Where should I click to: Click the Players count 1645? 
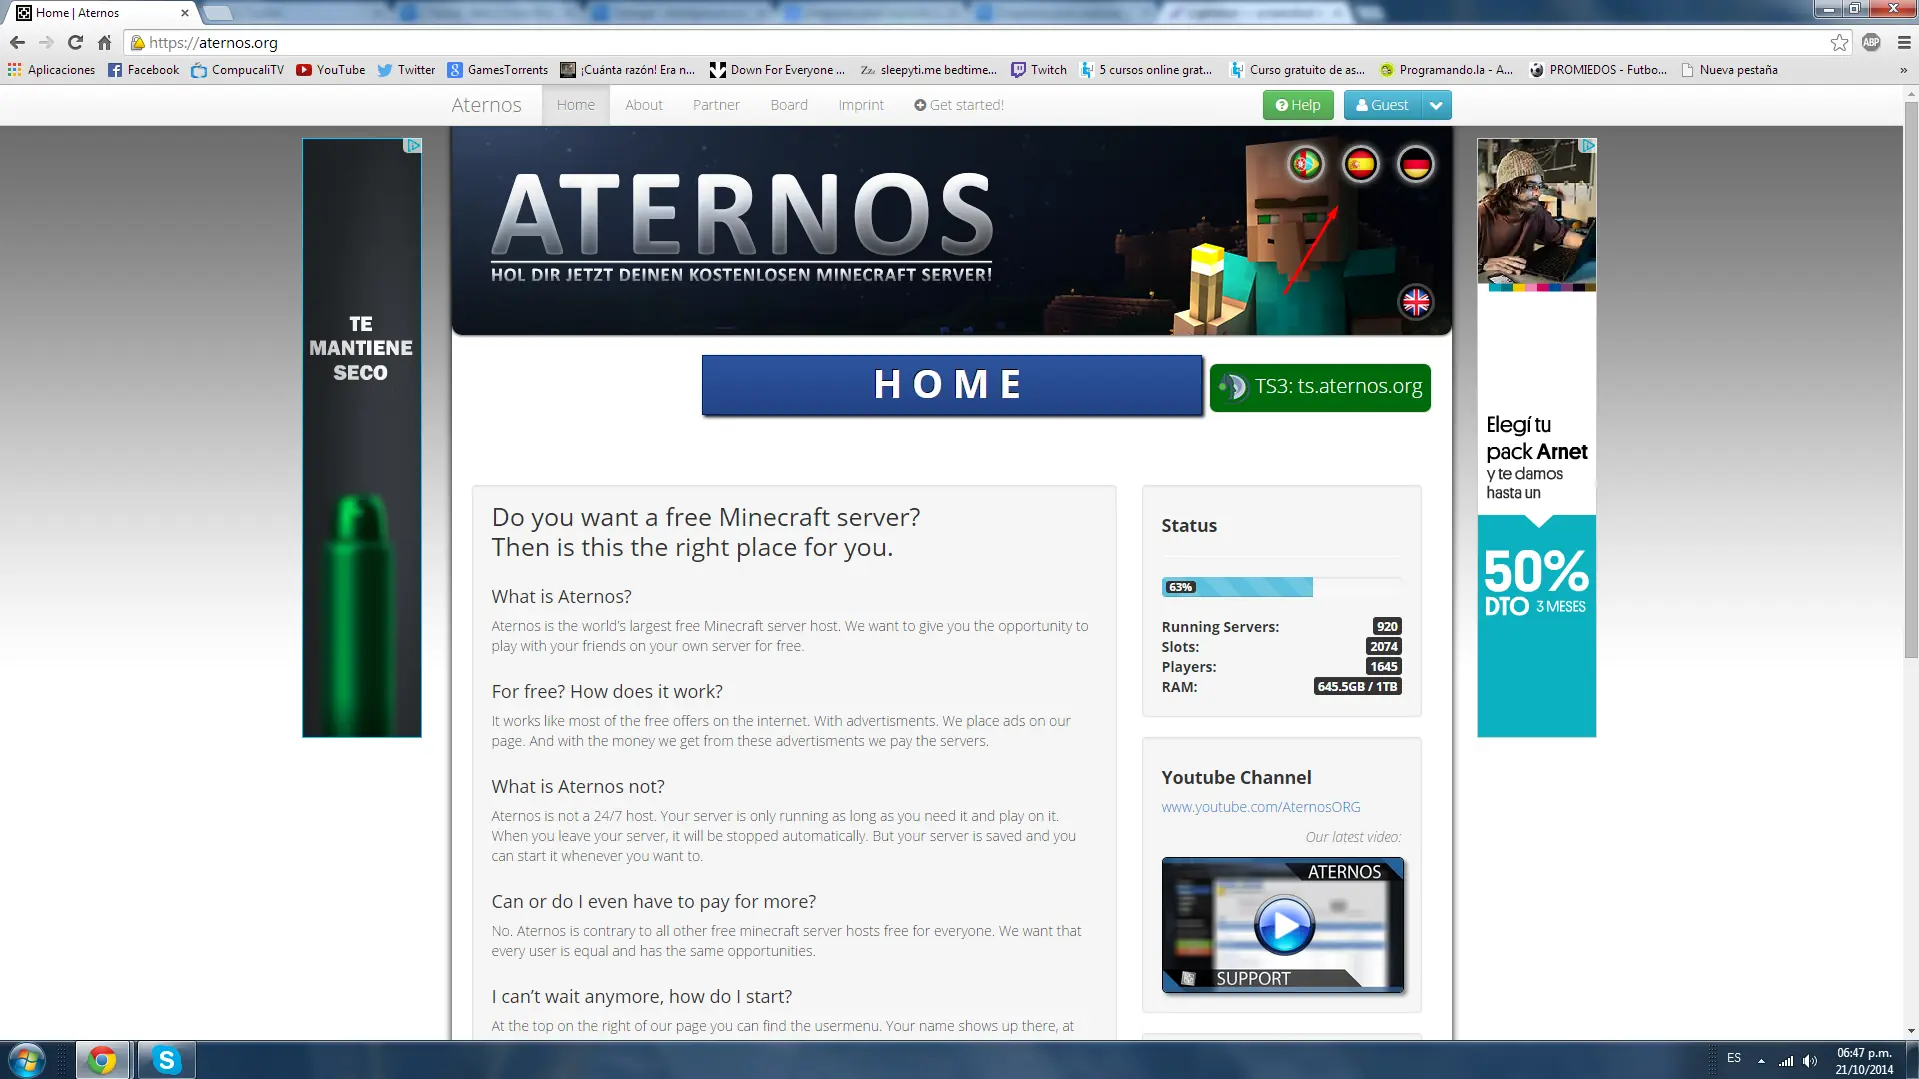click(x=1384, y=667)
